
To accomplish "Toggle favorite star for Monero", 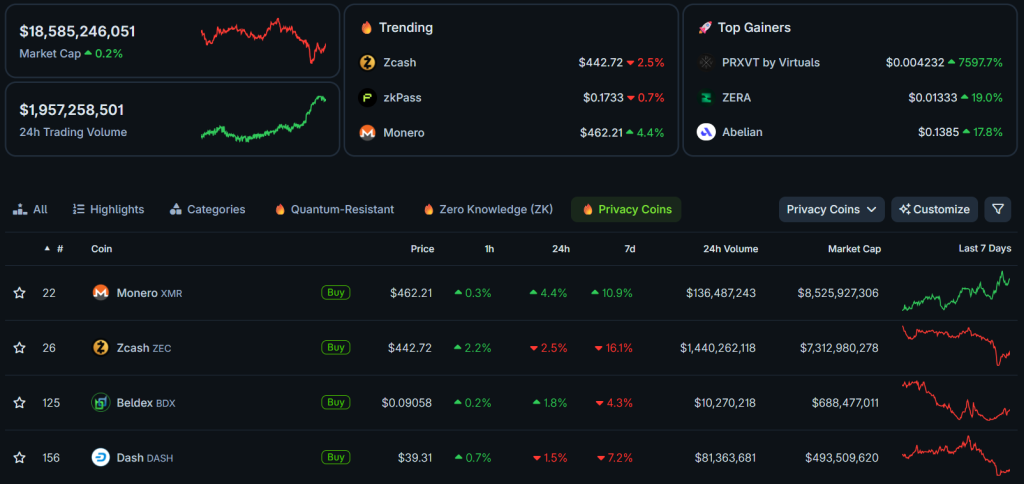I will pos(19,293).
